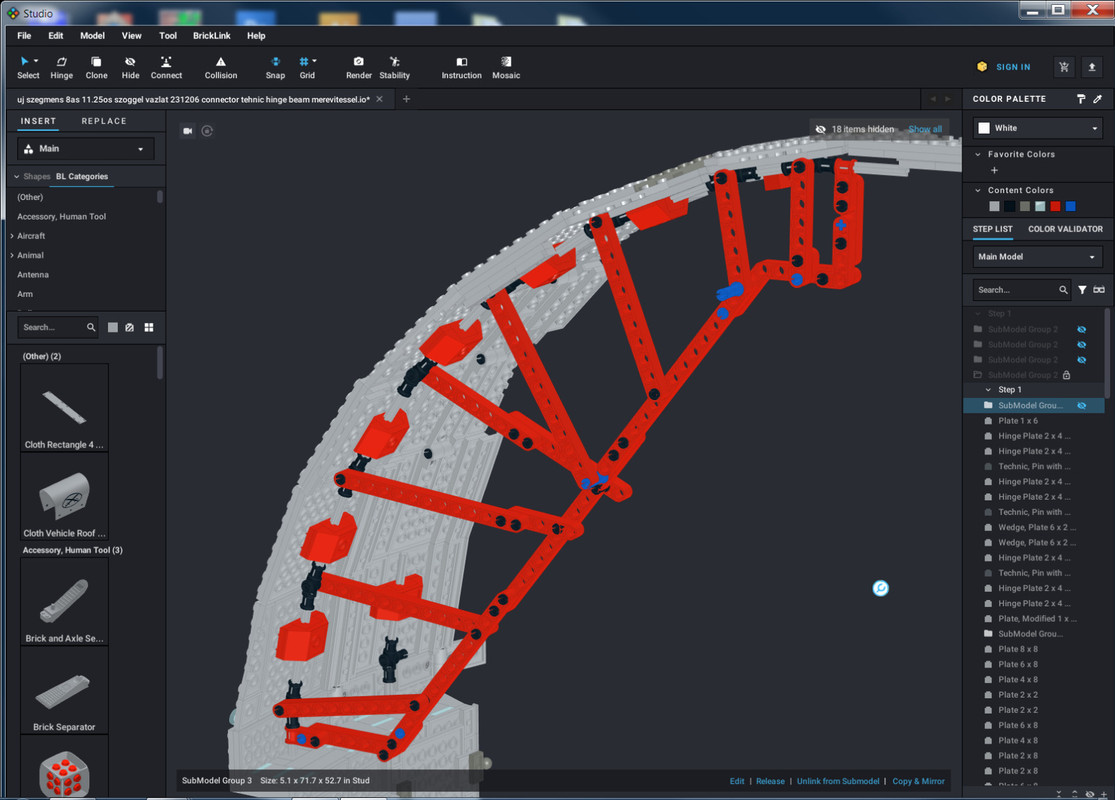Select Accessory, Human Tool category
The height and width of the screenshot is (800, 1115).
[x=61, y=216]
